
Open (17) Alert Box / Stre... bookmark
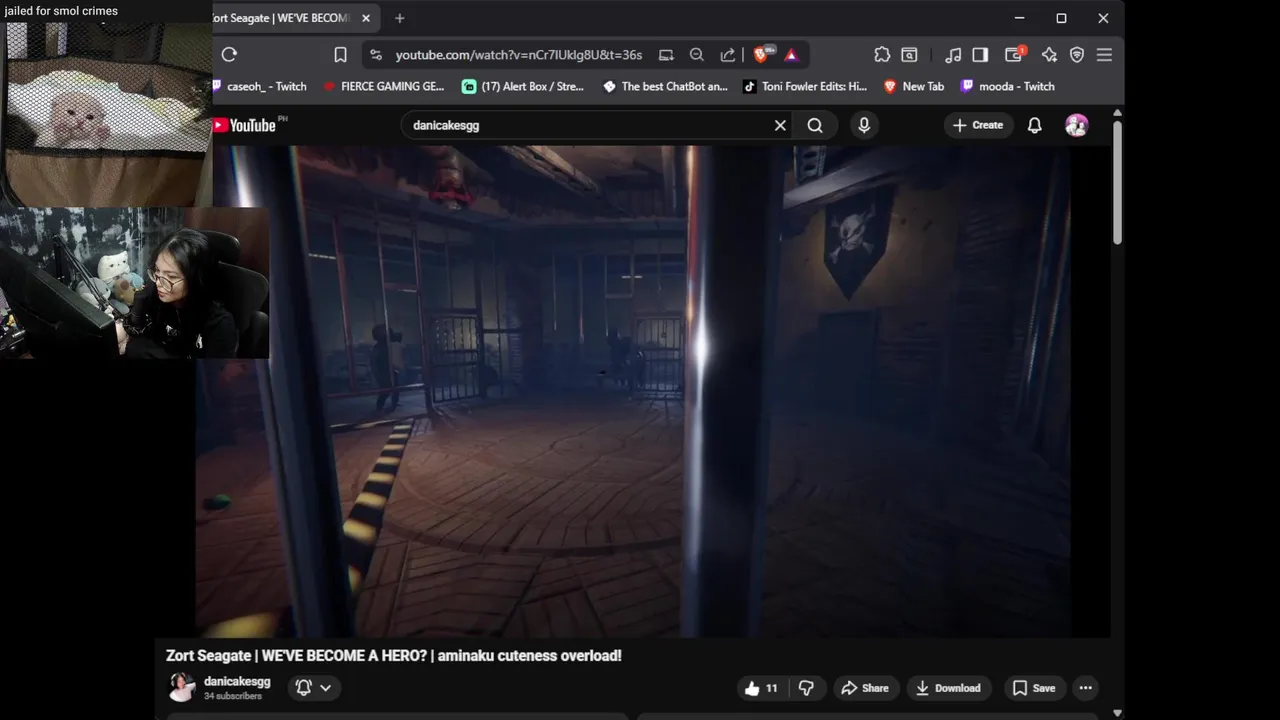pos(523,87)
